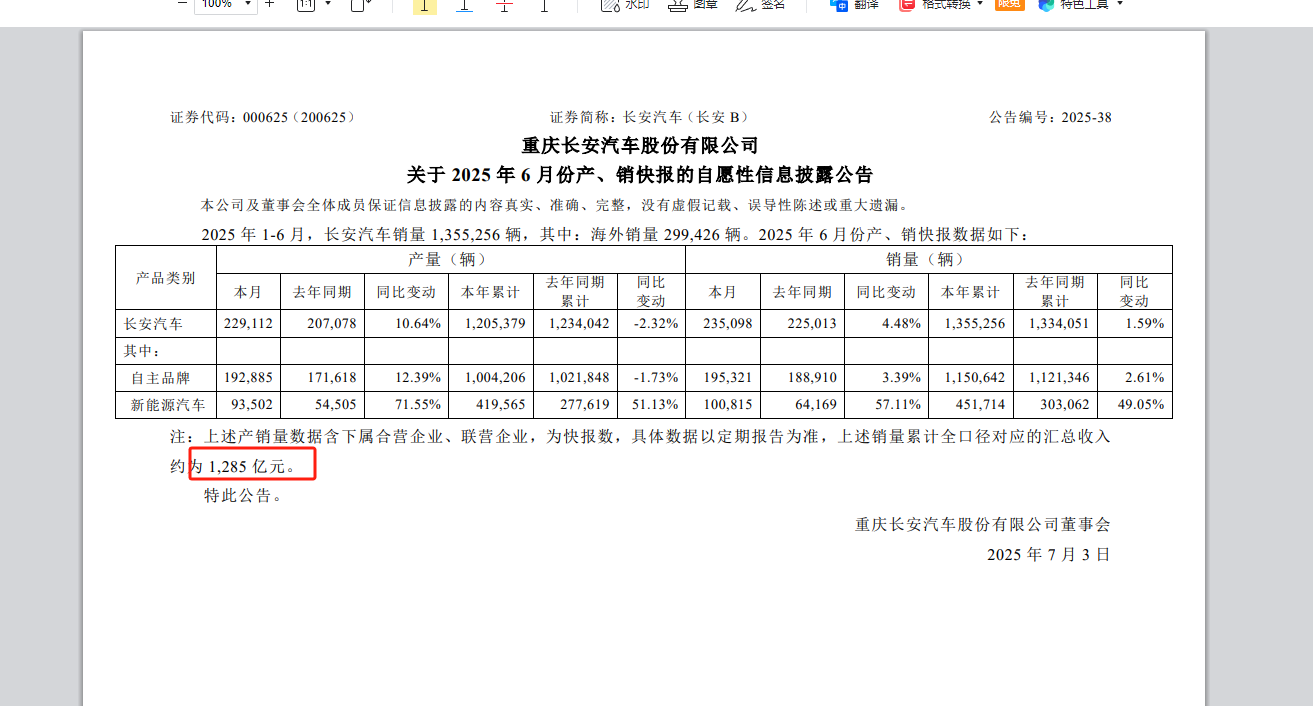The width and height of the screenshot is (1313, 706).
Task: Click the cell value 229,112
Action: [x=248, y=324]
